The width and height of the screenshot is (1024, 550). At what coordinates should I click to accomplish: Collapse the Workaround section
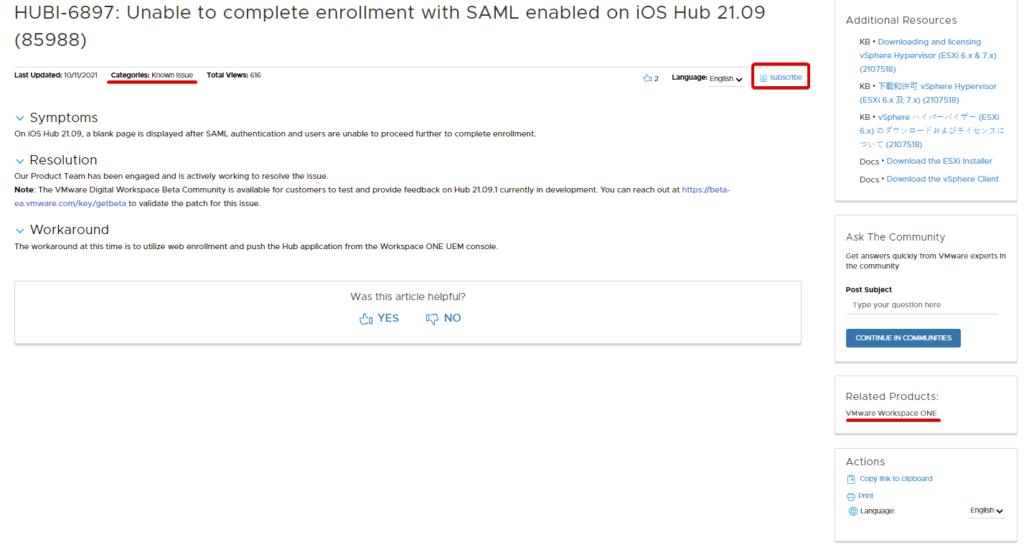(x=20, y=231)
